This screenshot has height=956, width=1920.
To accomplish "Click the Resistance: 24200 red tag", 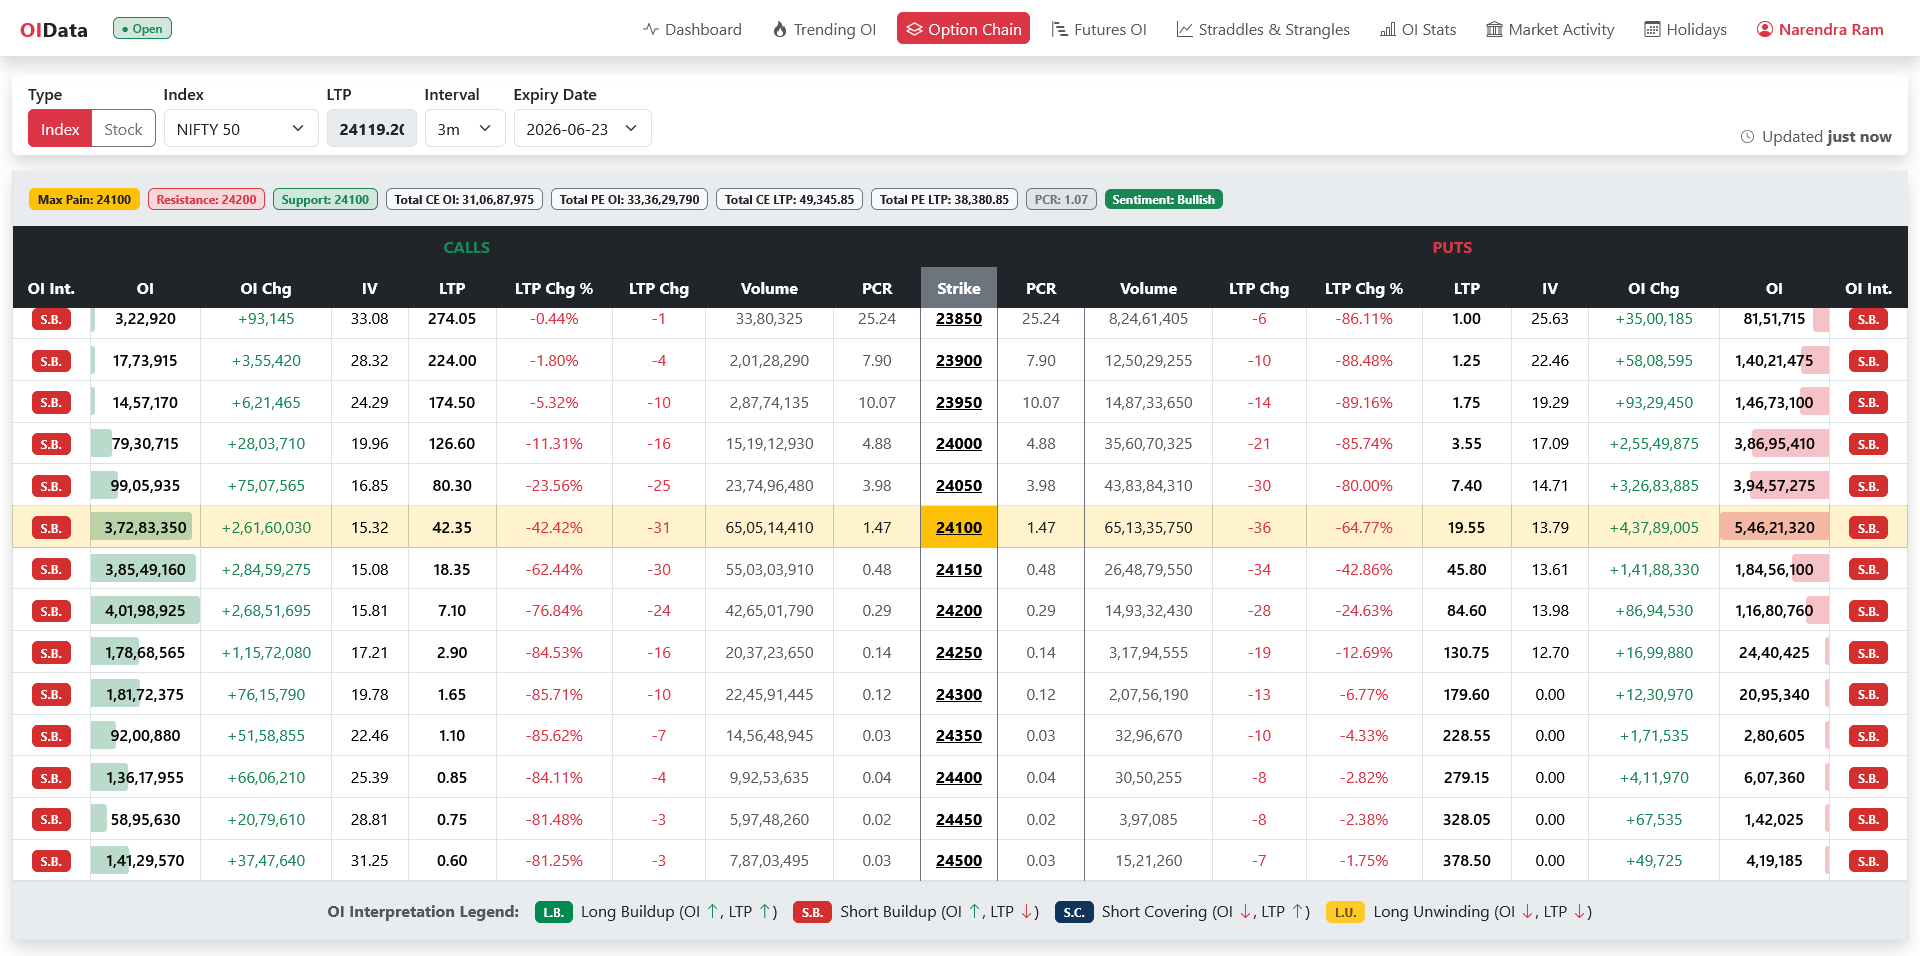I will (x=206, y=200).
